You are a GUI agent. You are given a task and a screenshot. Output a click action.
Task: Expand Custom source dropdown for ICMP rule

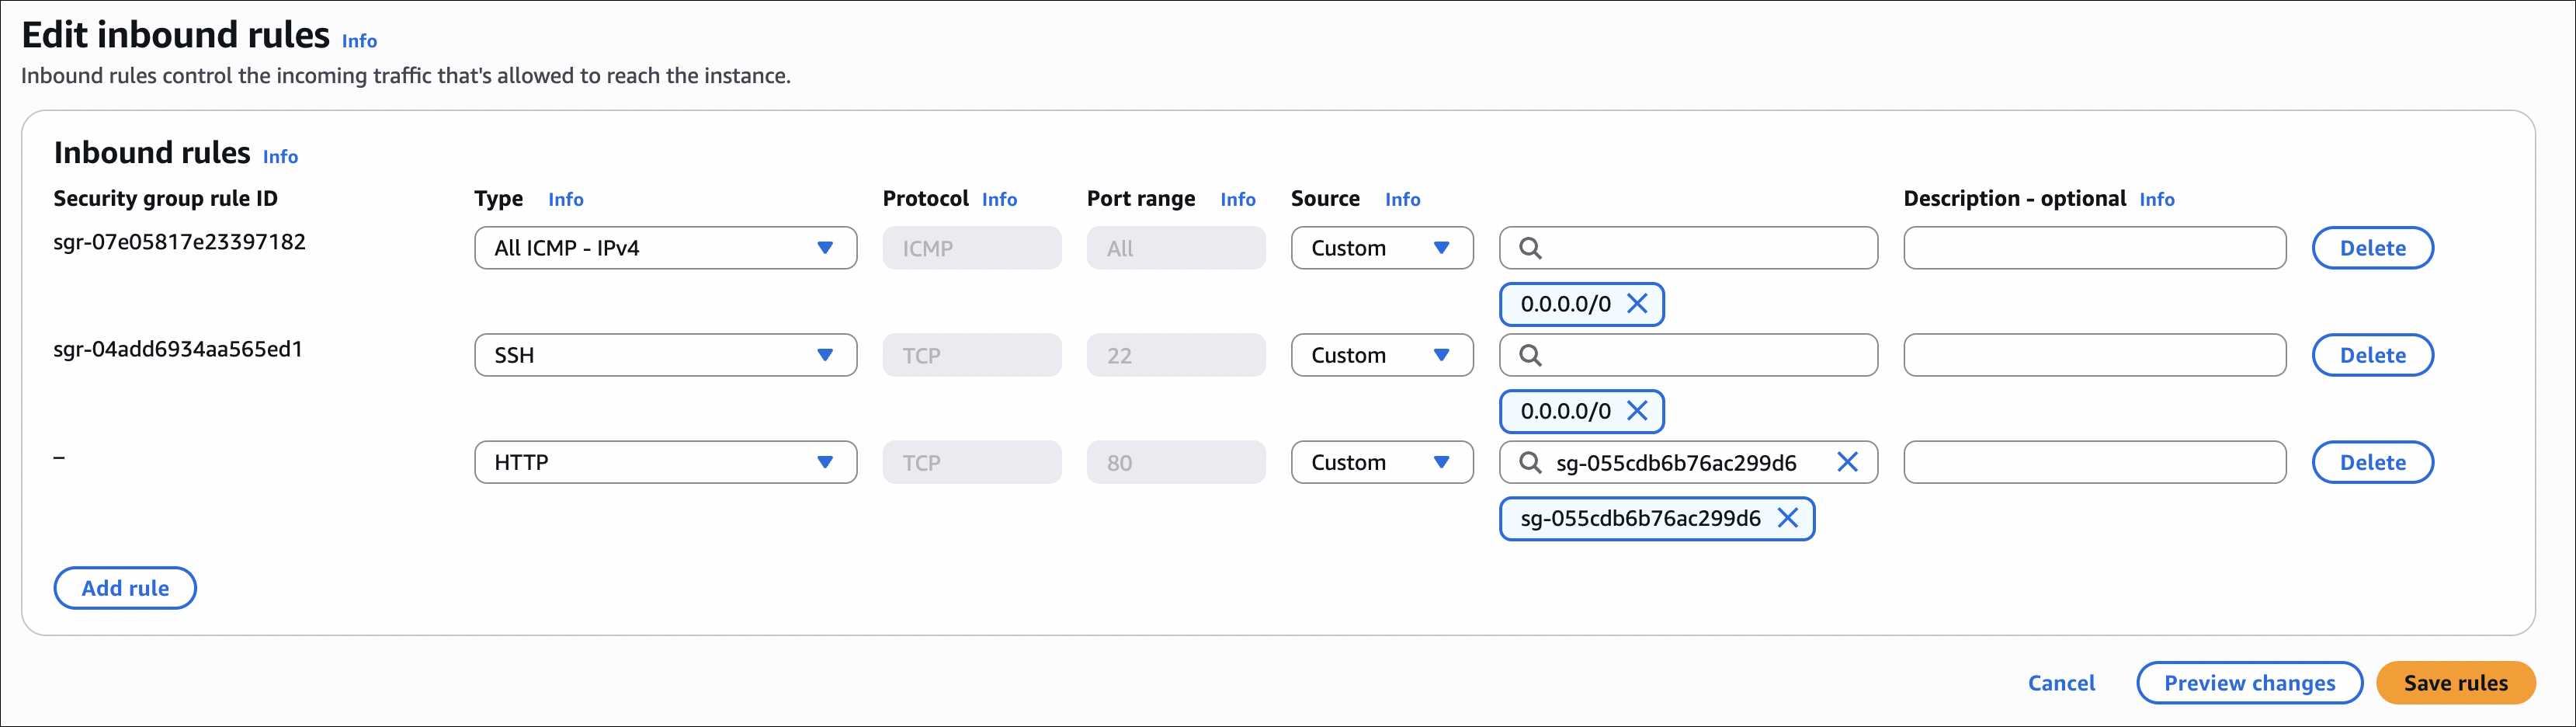click(x=1381, y=248)
